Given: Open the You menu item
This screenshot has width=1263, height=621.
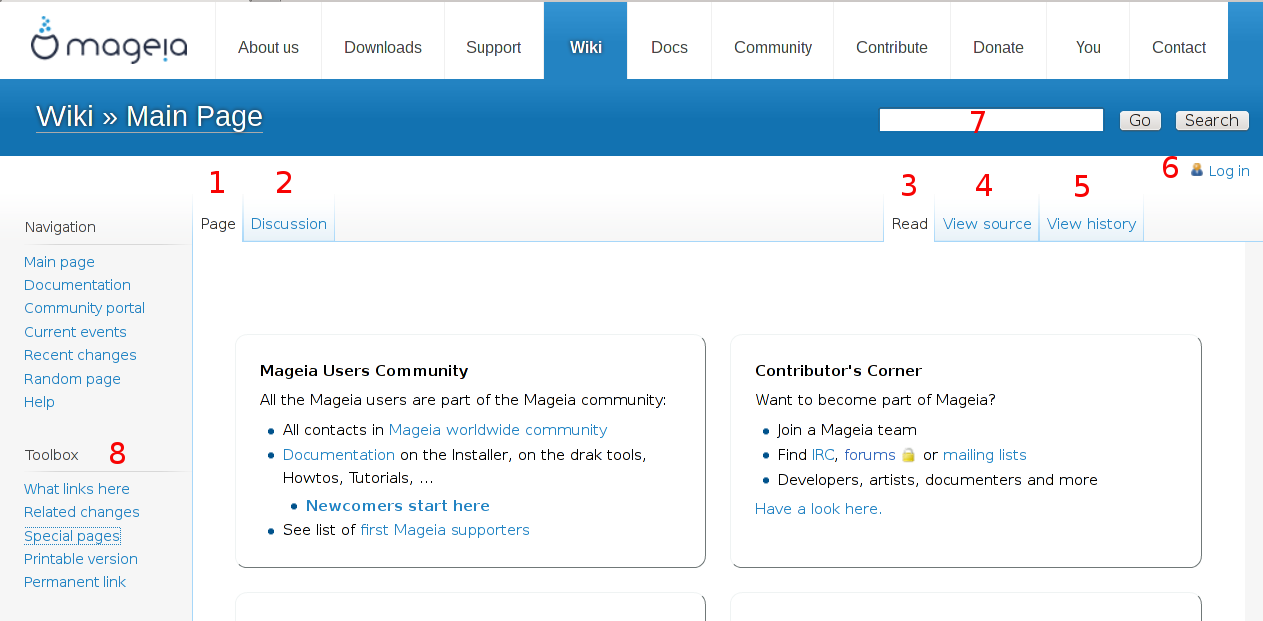Looking at the screenshot, I should [1088, 47].
